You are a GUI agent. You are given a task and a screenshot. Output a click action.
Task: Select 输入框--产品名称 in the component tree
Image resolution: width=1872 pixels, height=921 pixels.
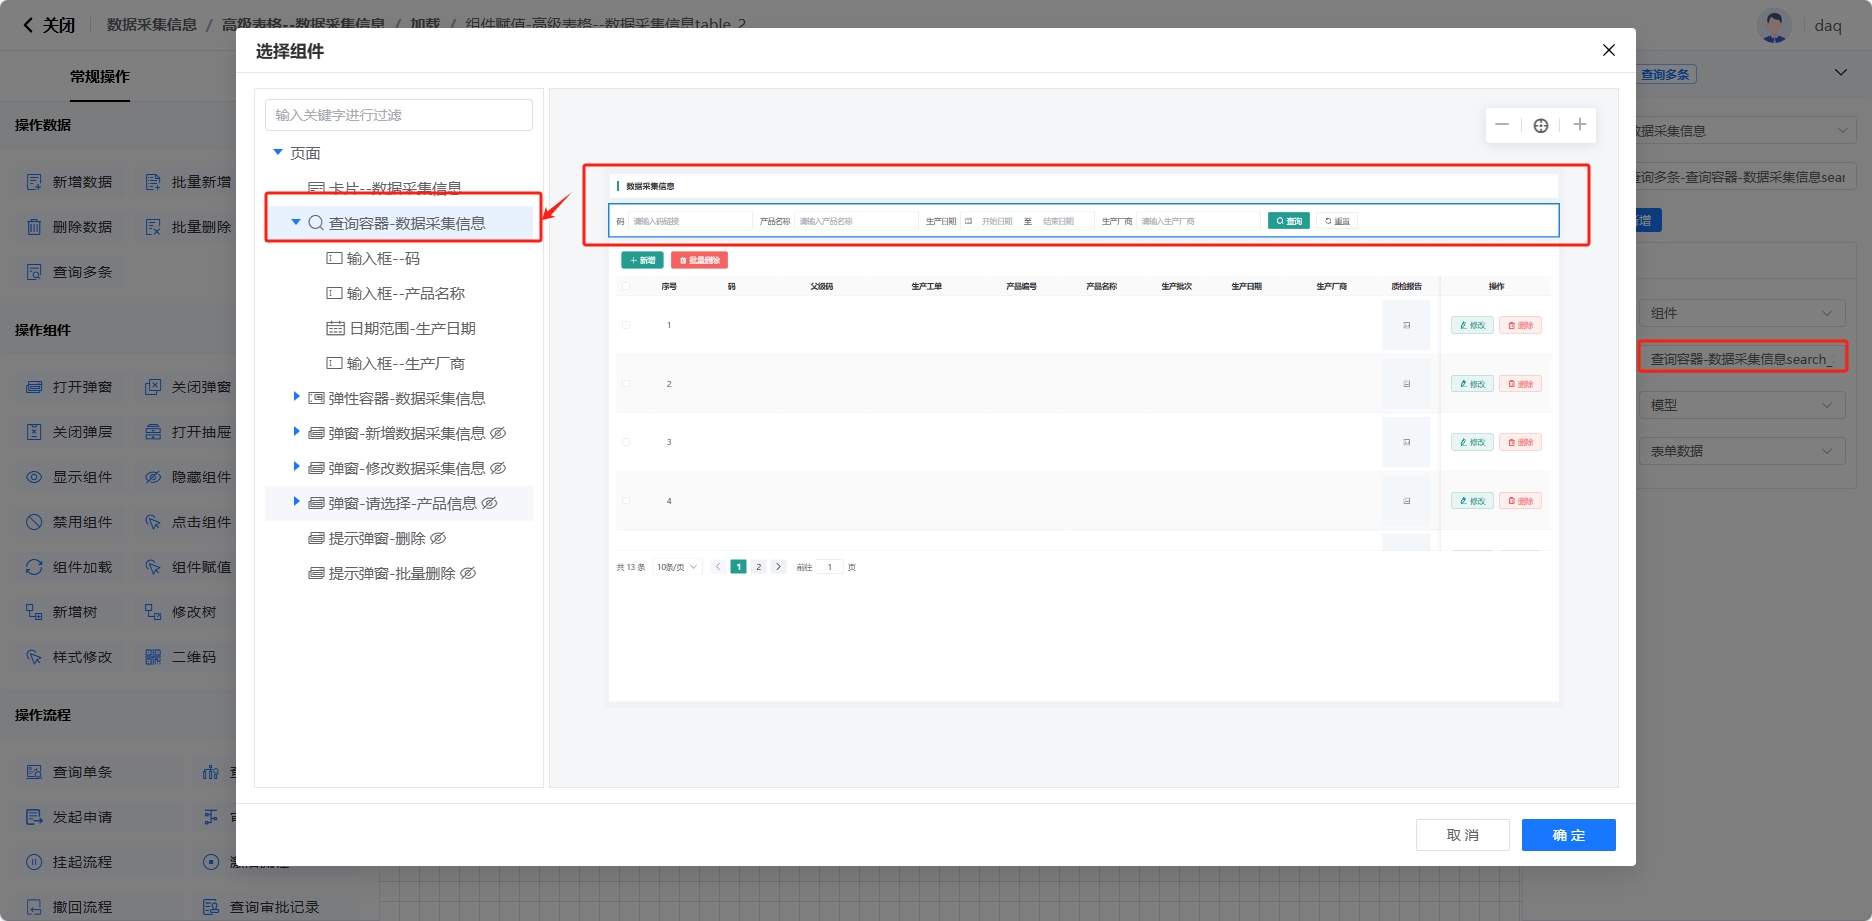[405, 293]
